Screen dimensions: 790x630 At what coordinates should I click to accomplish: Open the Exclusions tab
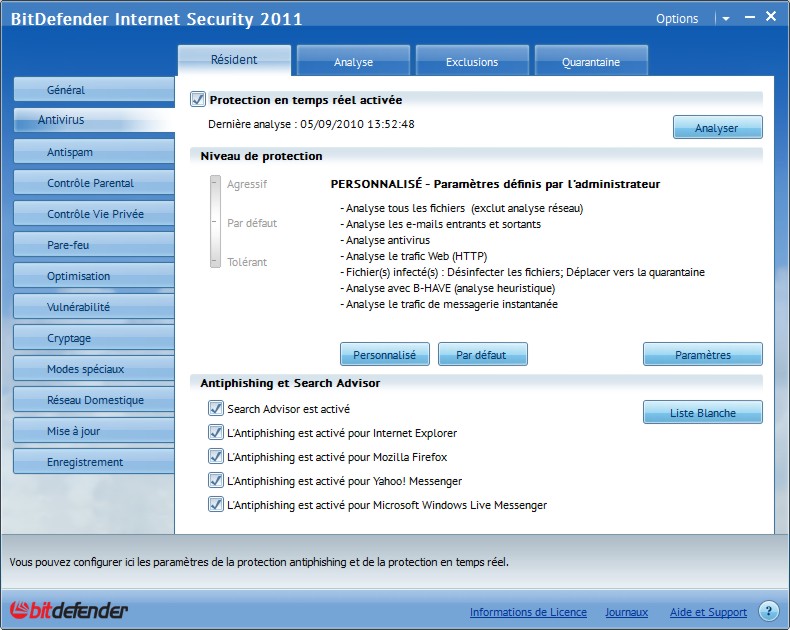tap(472, 61)
